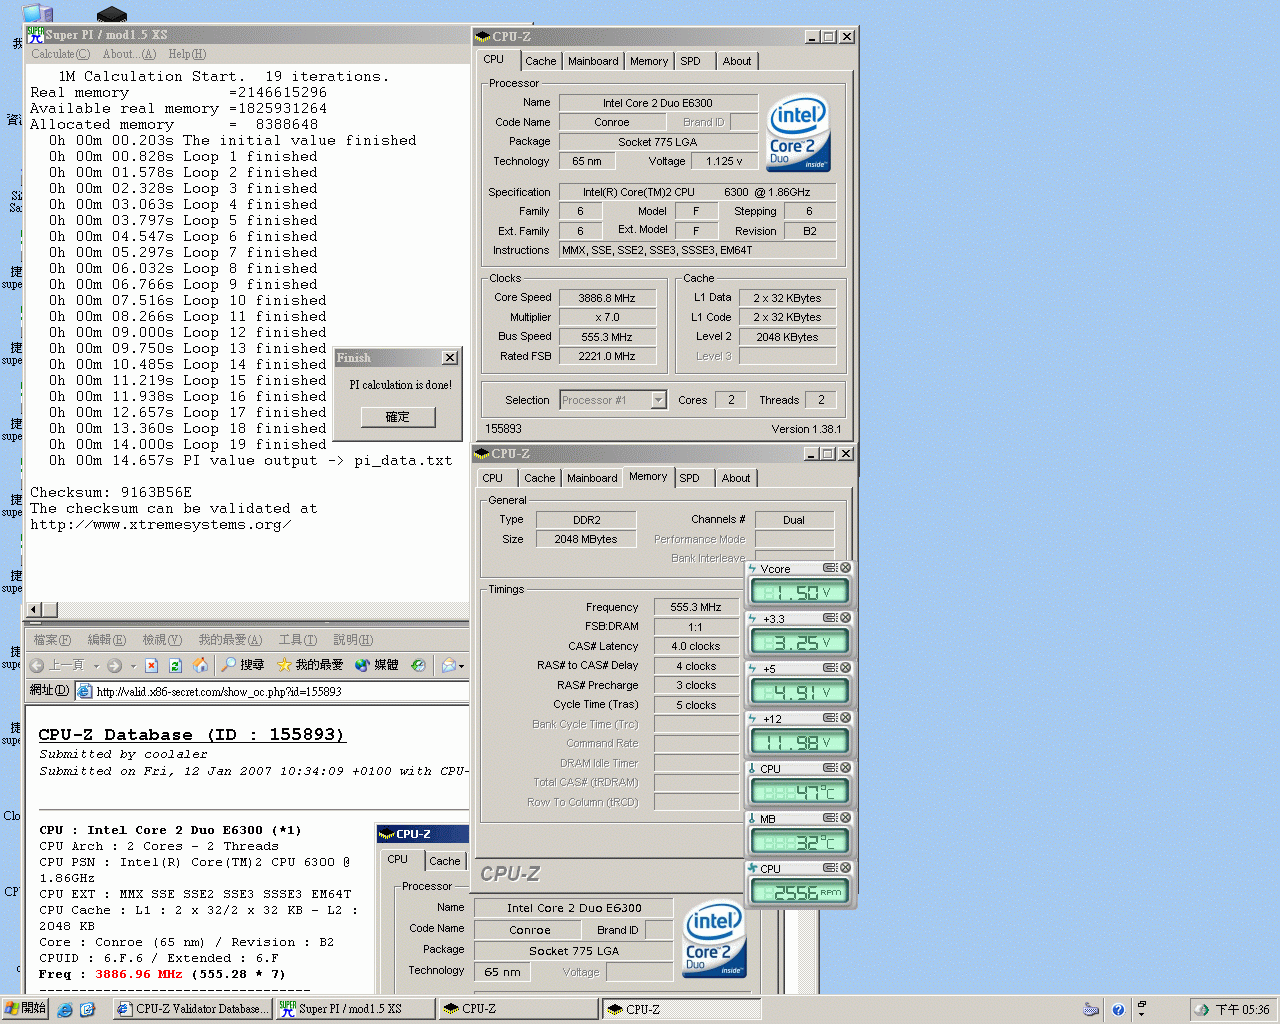Go to the IE Home page icon
The width and height of the screenshot is (1280, 1024).
point(200,665)
